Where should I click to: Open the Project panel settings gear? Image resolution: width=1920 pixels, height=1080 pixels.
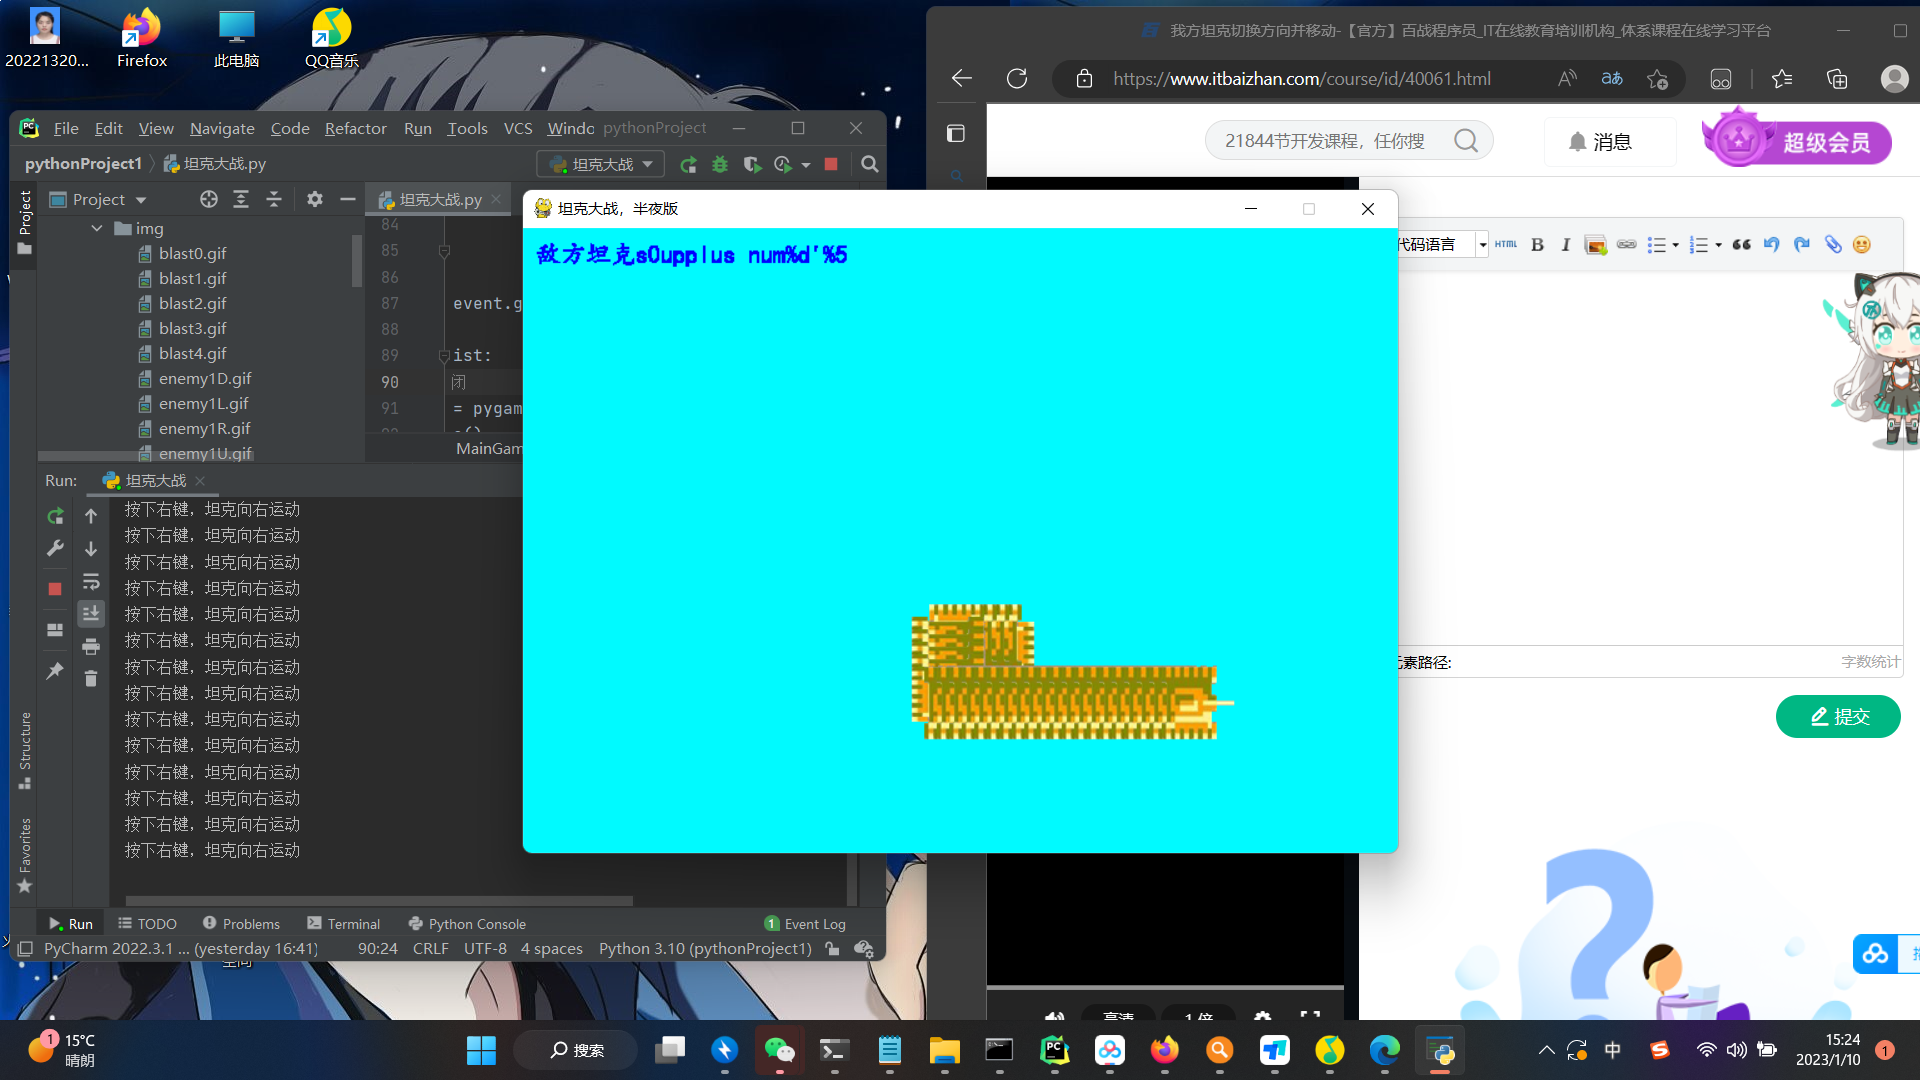[315, 199]
